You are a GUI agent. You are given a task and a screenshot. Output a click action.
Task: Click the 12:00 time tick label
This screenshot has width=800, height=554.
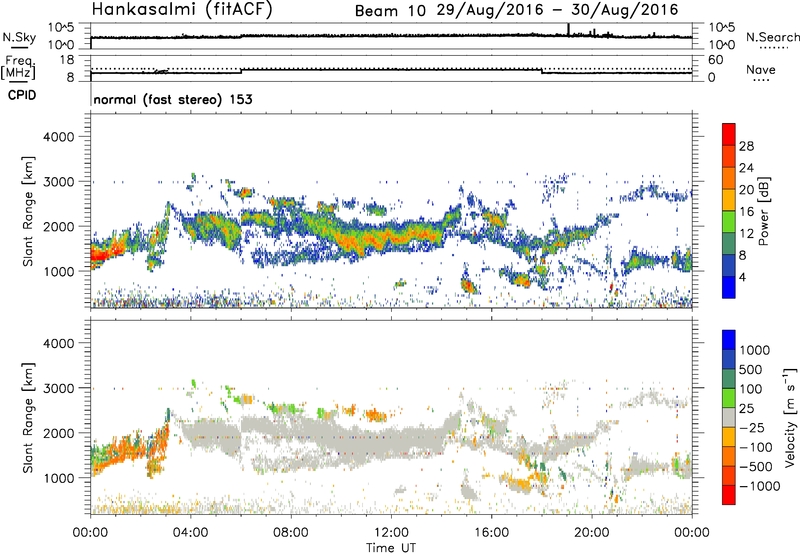point(391,533)
